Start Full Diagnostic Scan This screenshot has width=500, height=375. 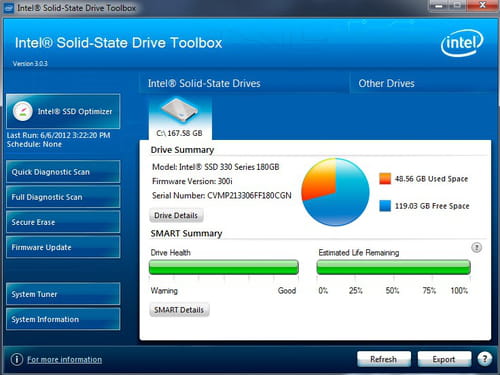point(63,197)
